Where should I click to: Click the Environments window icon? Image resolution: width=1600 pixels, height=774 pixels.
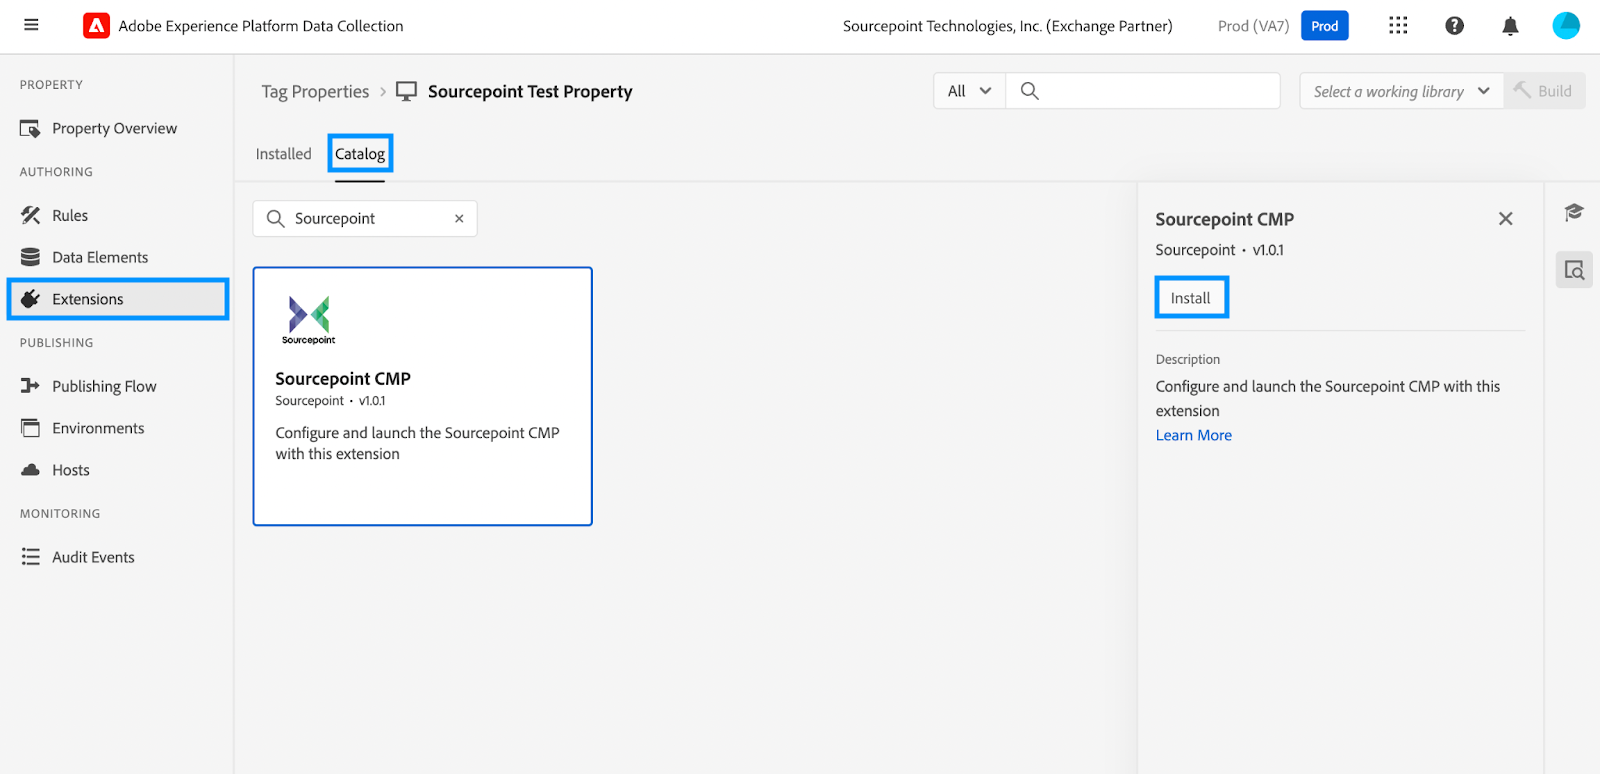pos(31,428)
